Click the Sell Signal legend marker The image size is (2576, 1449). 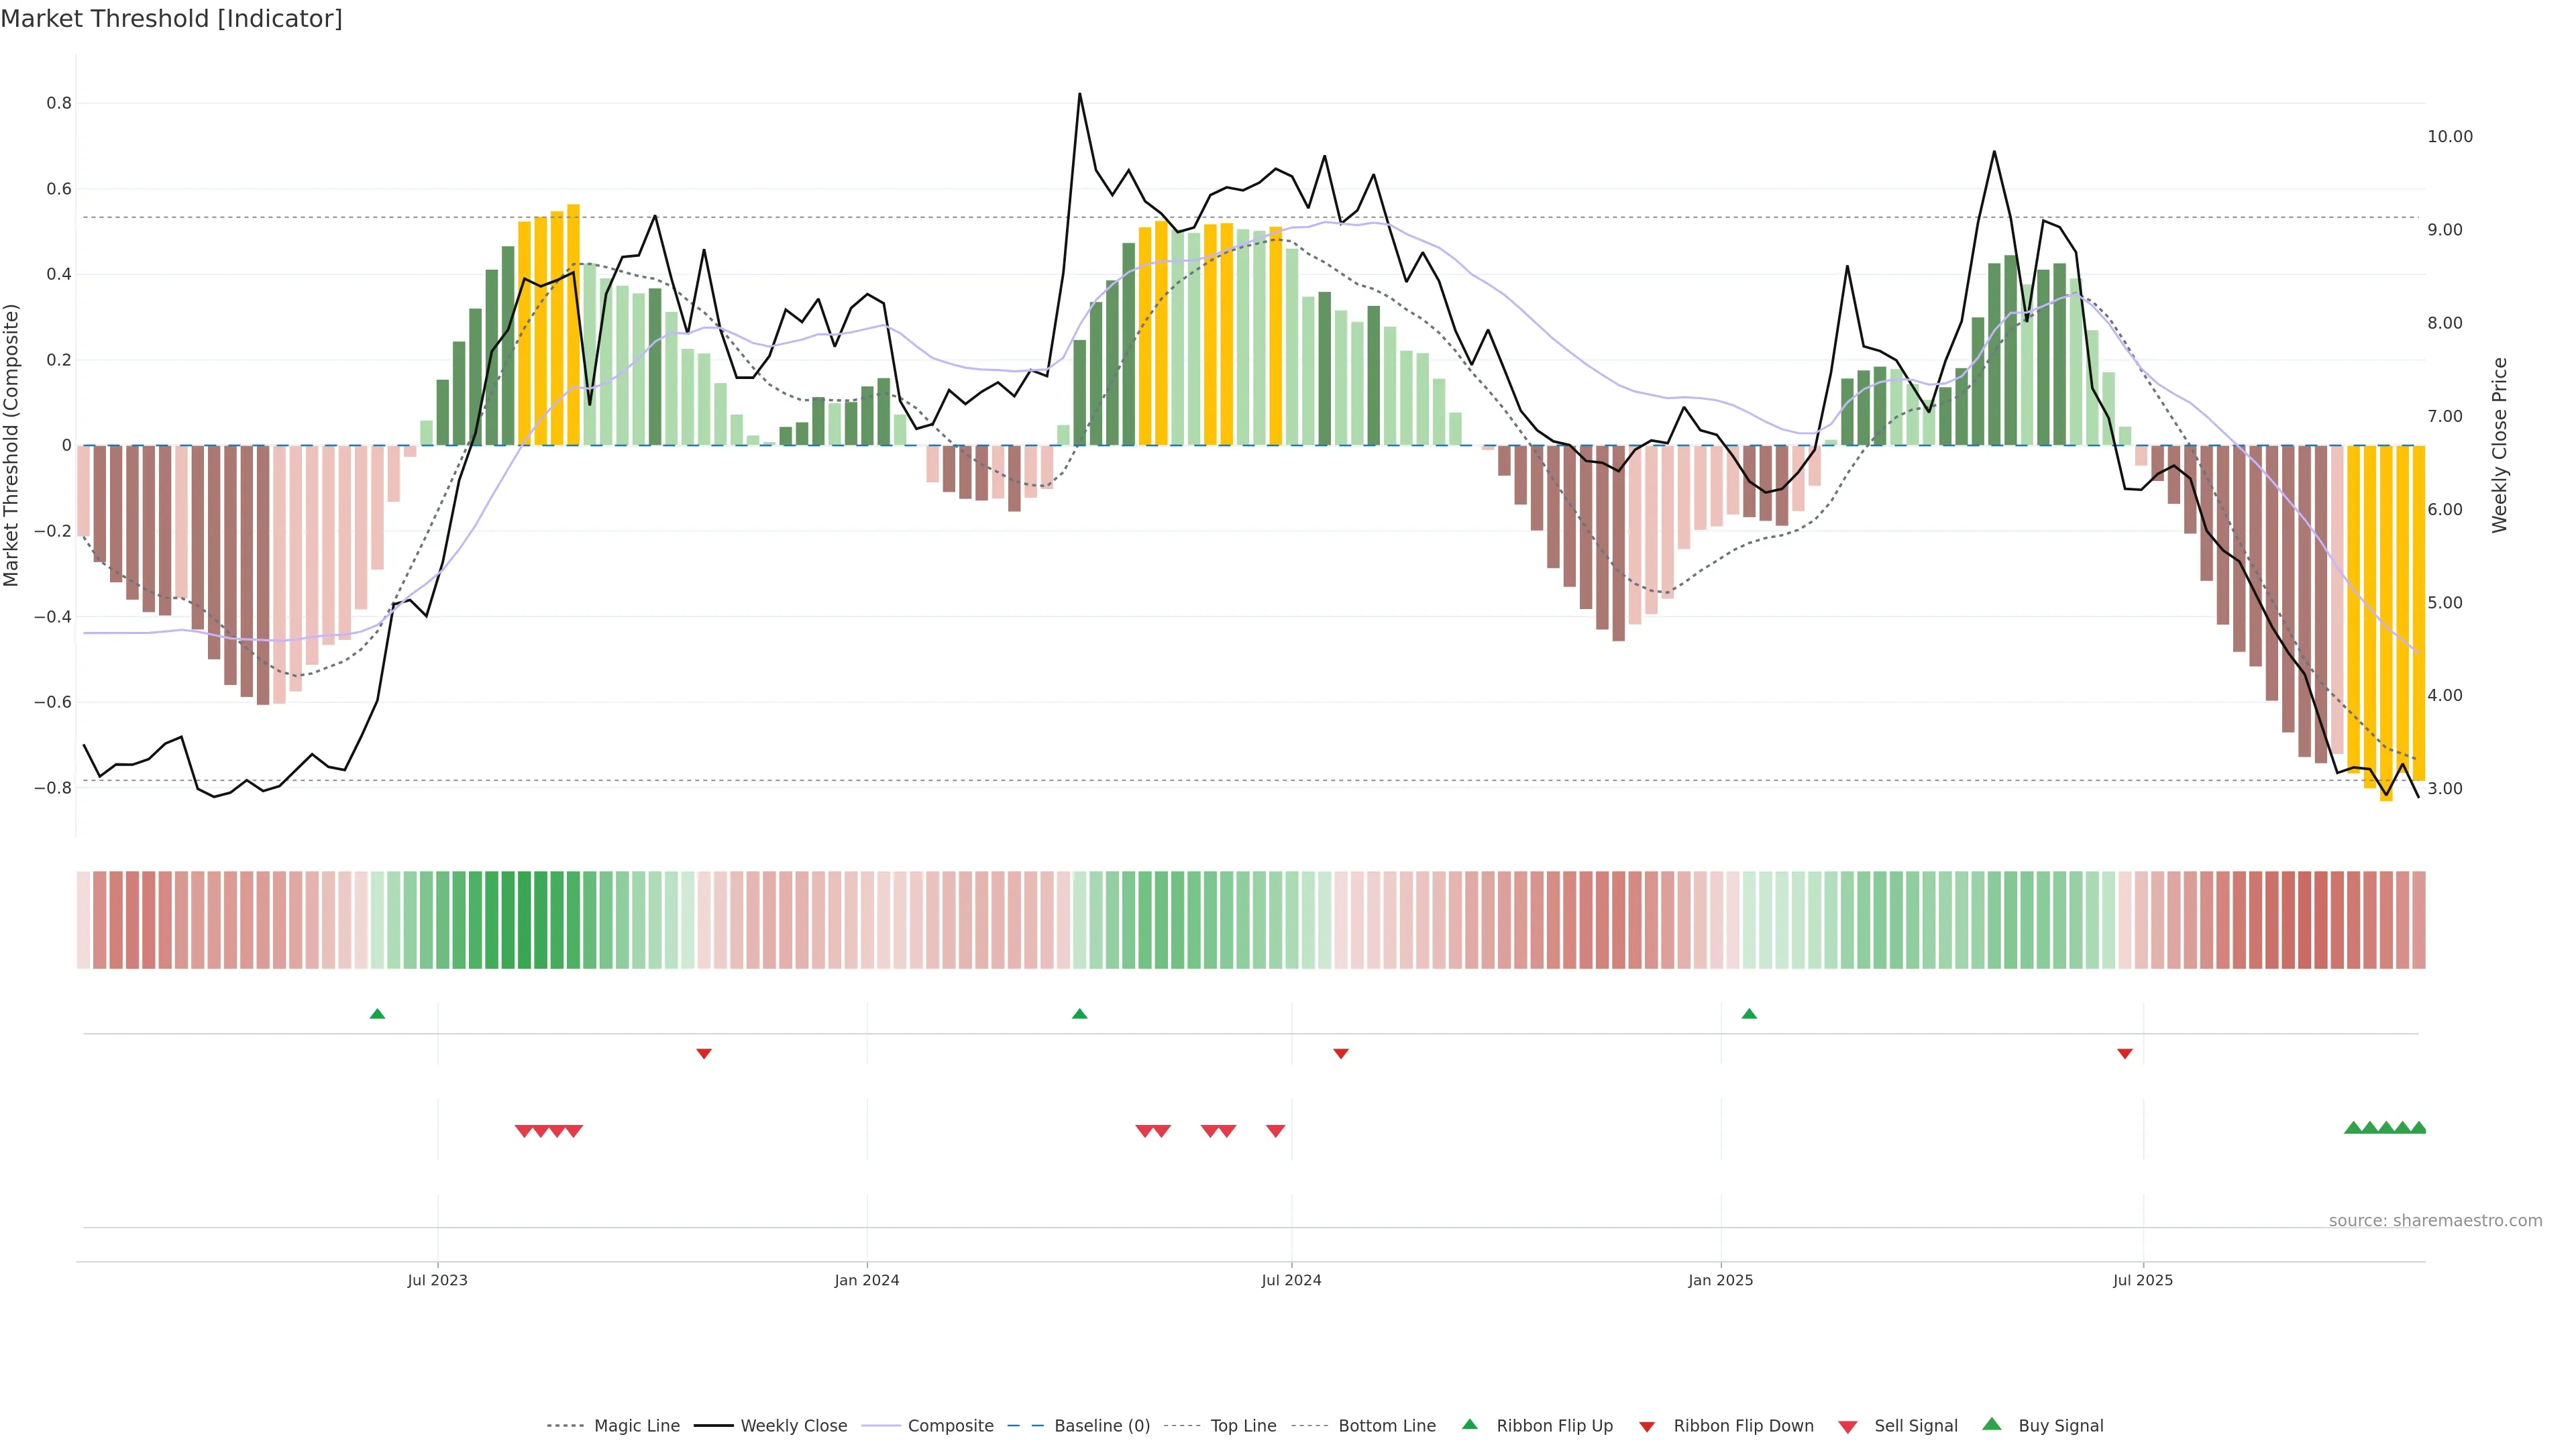1847,1427
